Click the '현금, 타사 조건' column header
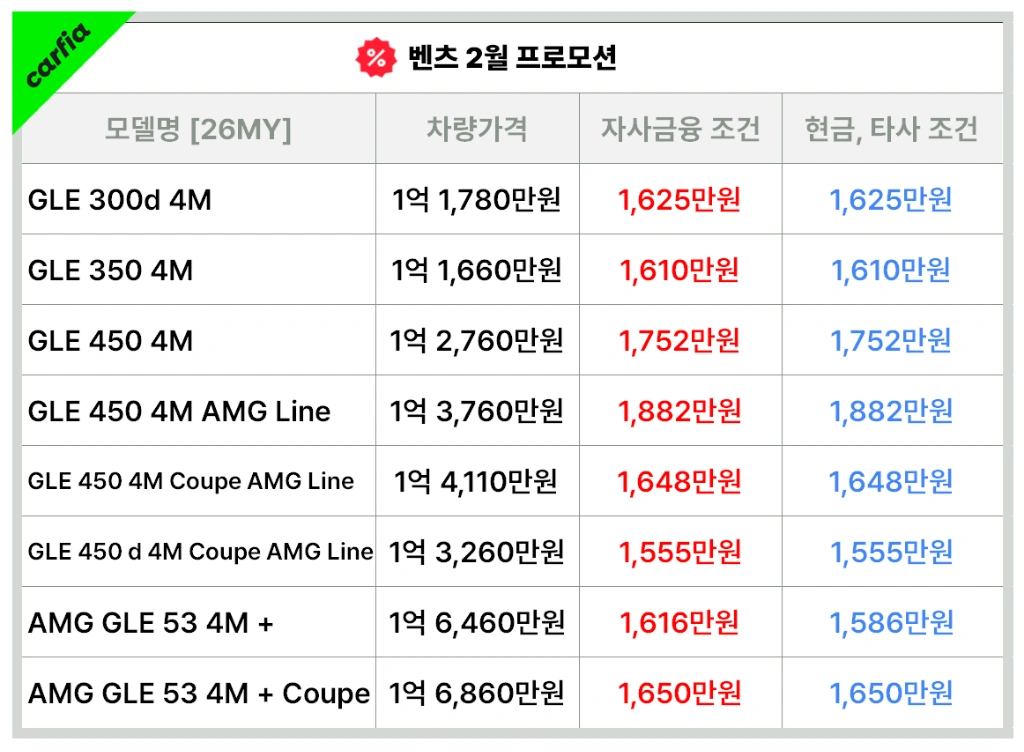Screen dimensions: 1024x752 (x=891, y=129)
